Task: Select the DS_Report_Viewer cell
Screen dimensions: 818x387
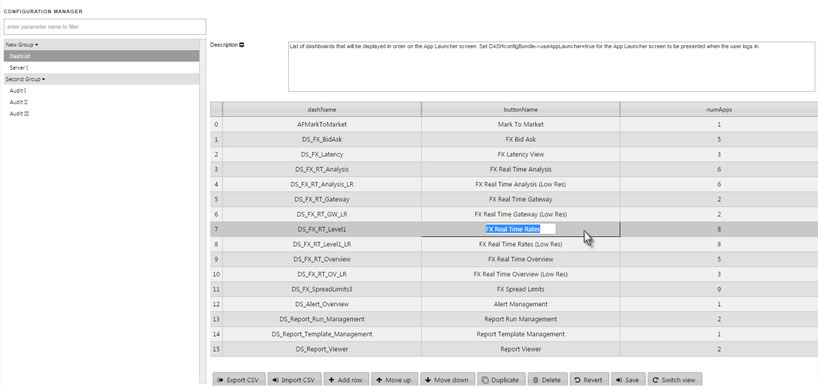Action: (322, 349)
